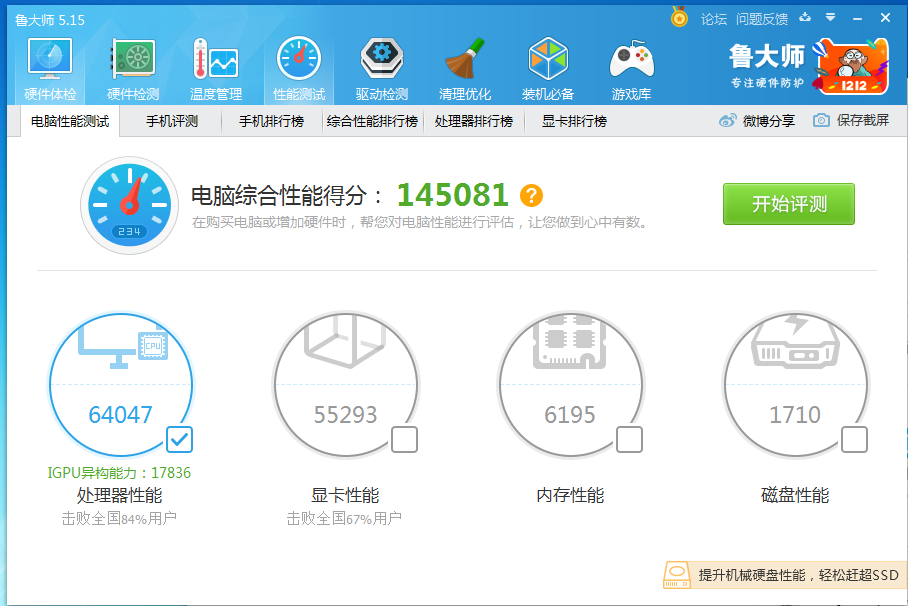The image size is (908, 606).
Task: Switch to the 电脑性能测试 tab
Action: [x=70, y=121]
